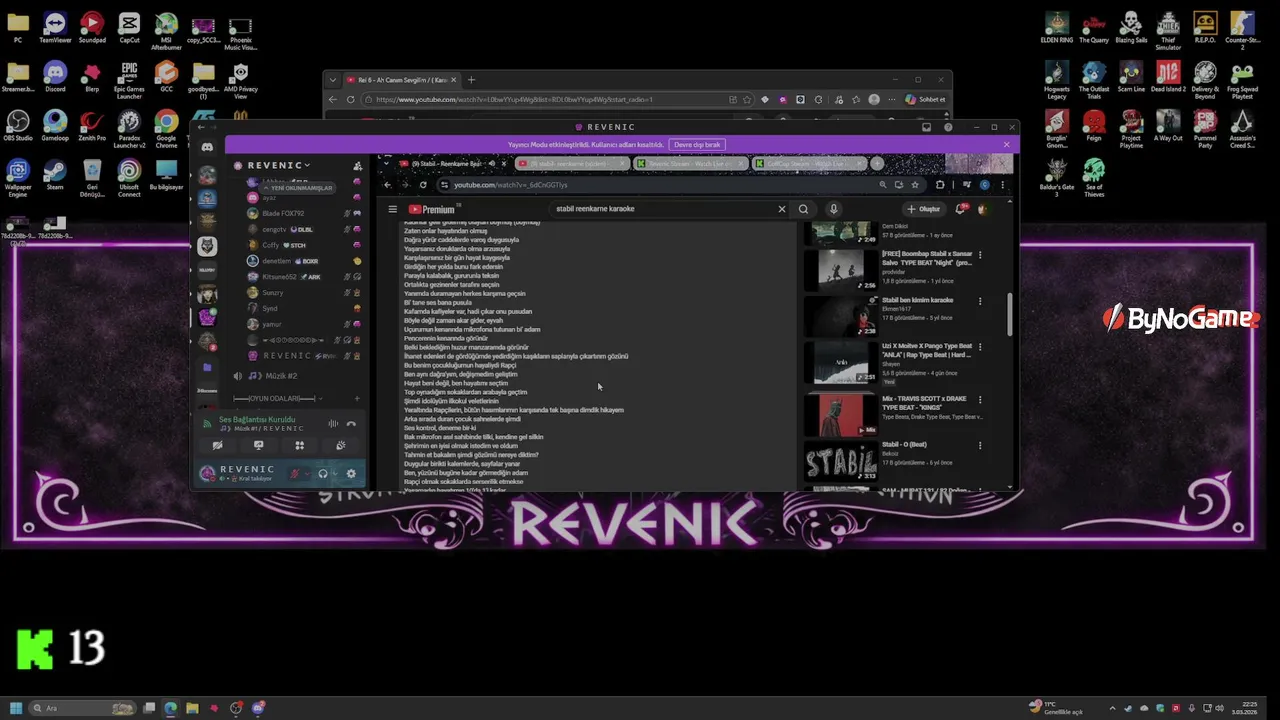
Task: Dismiss streamer mode with Devre dışı bırak
Action: coord(697,145)
